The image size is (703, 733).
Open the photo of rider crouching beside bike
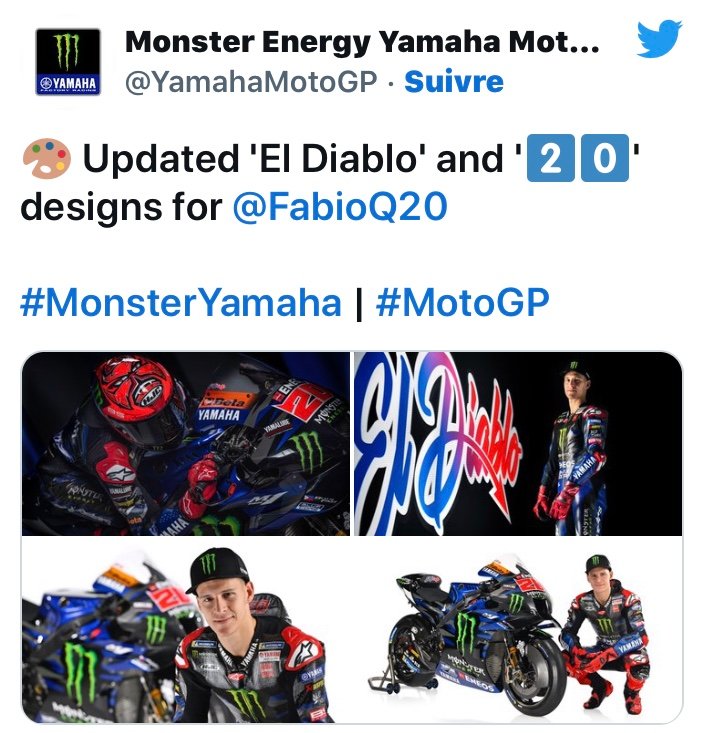click(518, 630)
